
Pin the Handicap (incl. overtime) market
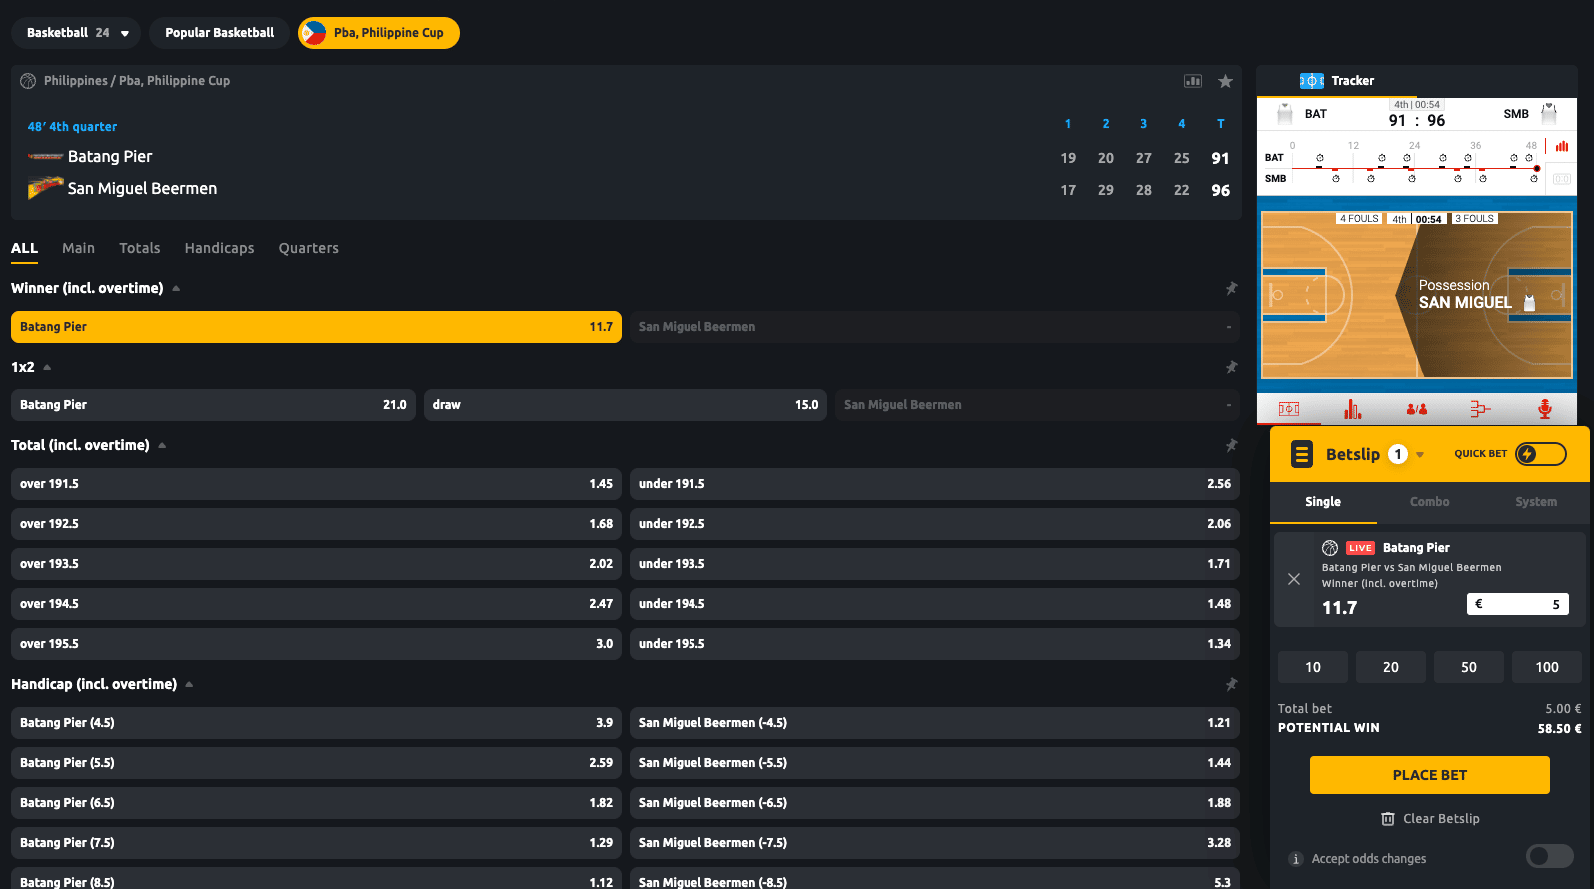click(1231, 684)
